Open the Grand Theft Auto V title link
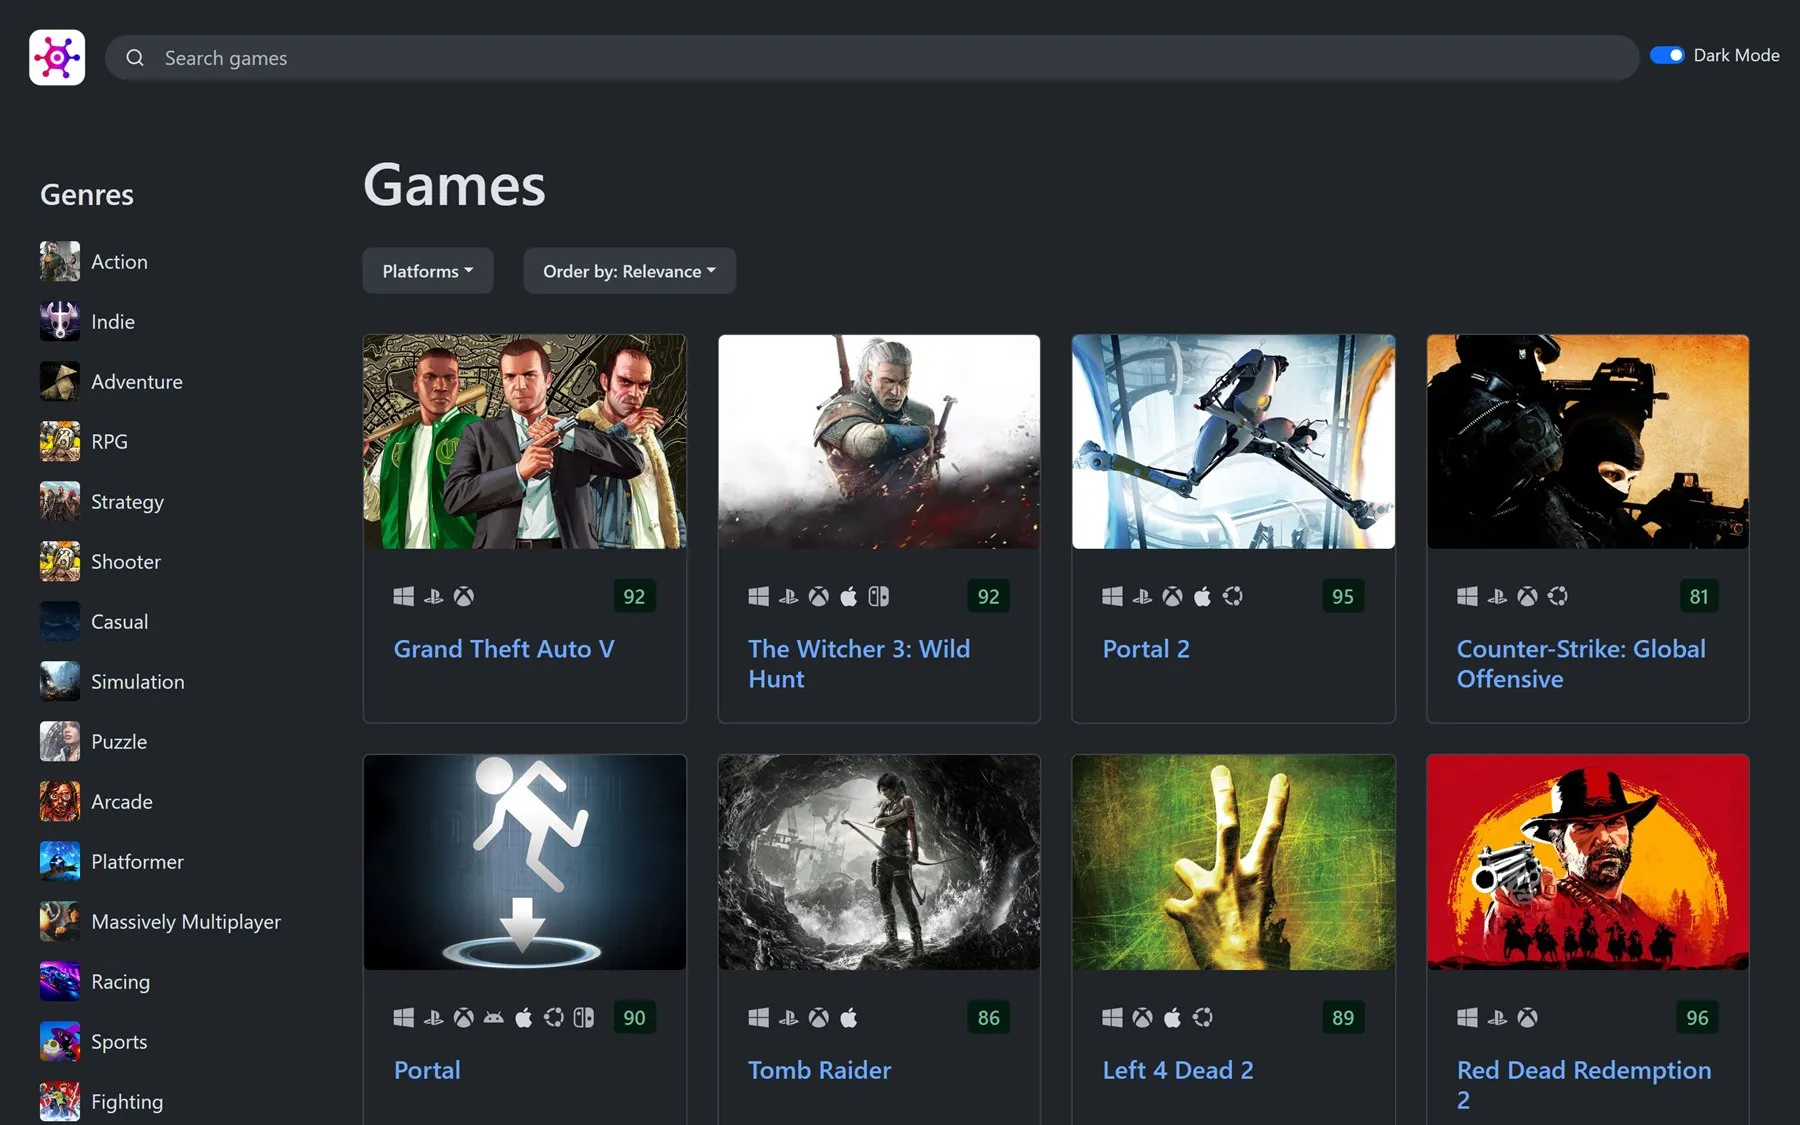 click(504, 649)
